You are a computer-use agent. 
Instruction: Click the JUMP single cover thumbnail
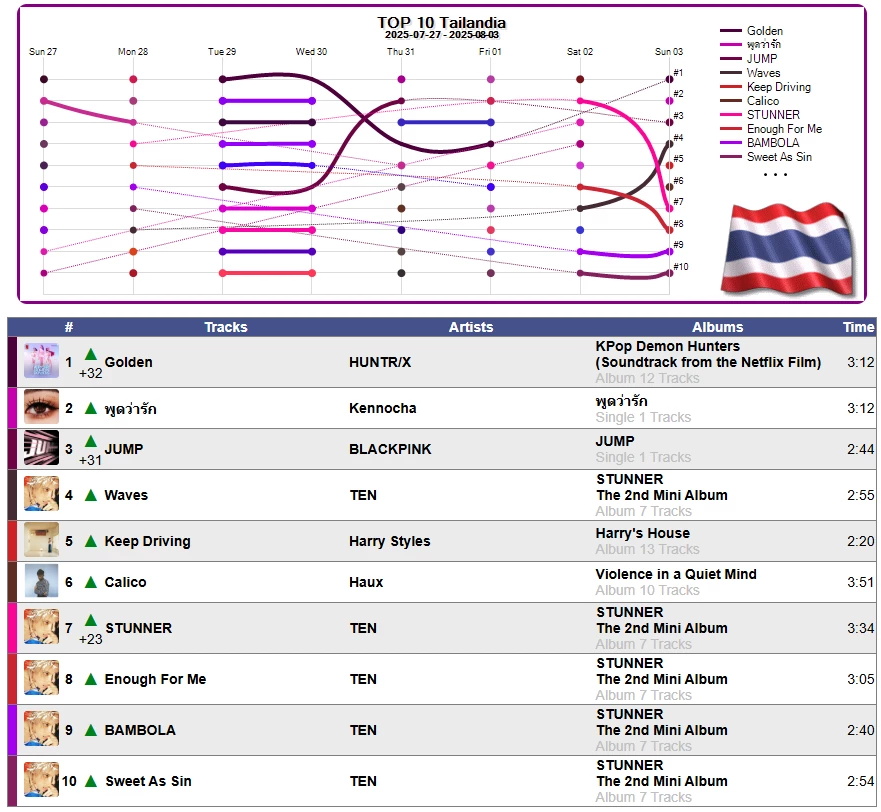(41, 448)
